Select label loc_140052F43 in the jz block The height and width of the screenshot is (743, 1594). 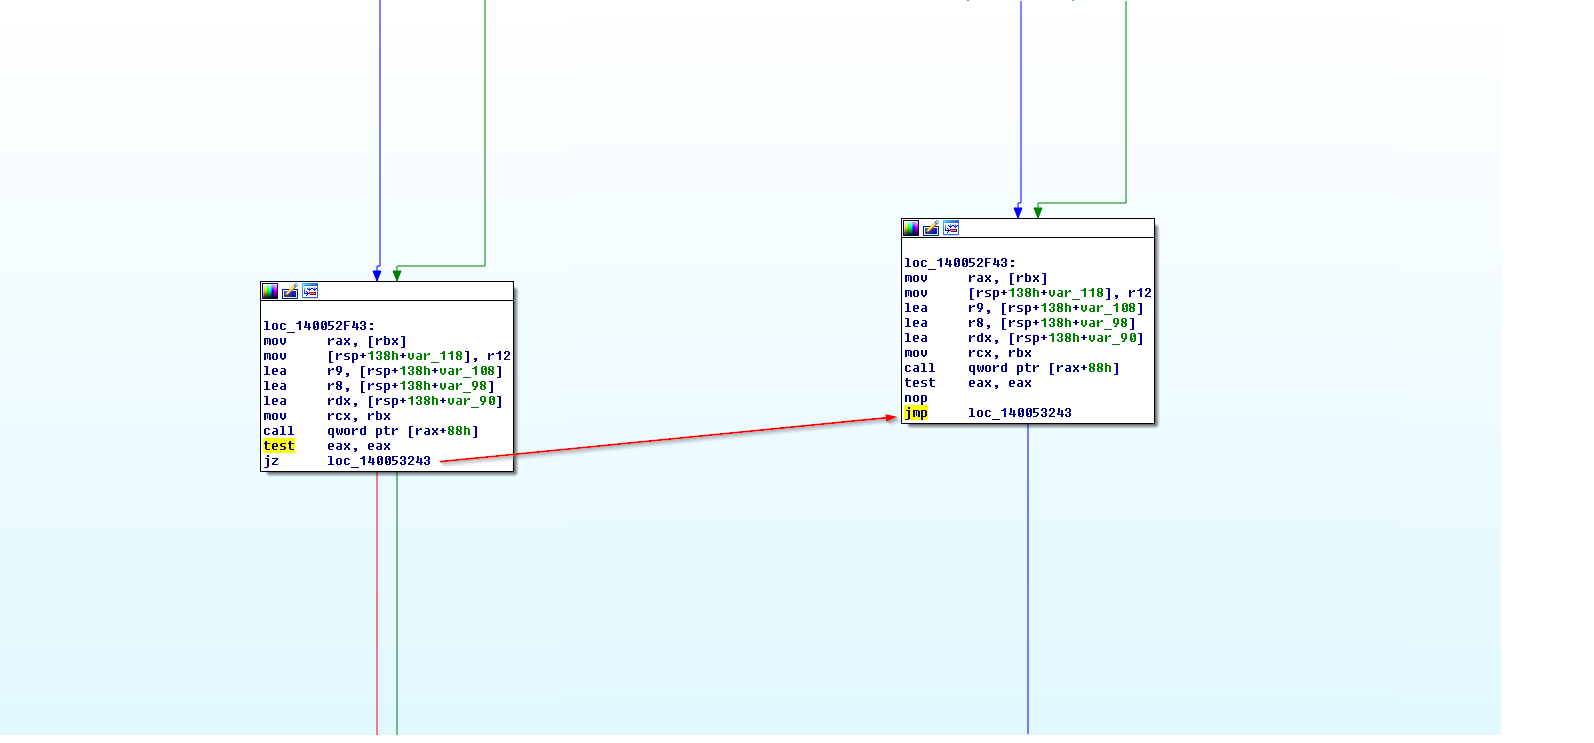[319, 326]
